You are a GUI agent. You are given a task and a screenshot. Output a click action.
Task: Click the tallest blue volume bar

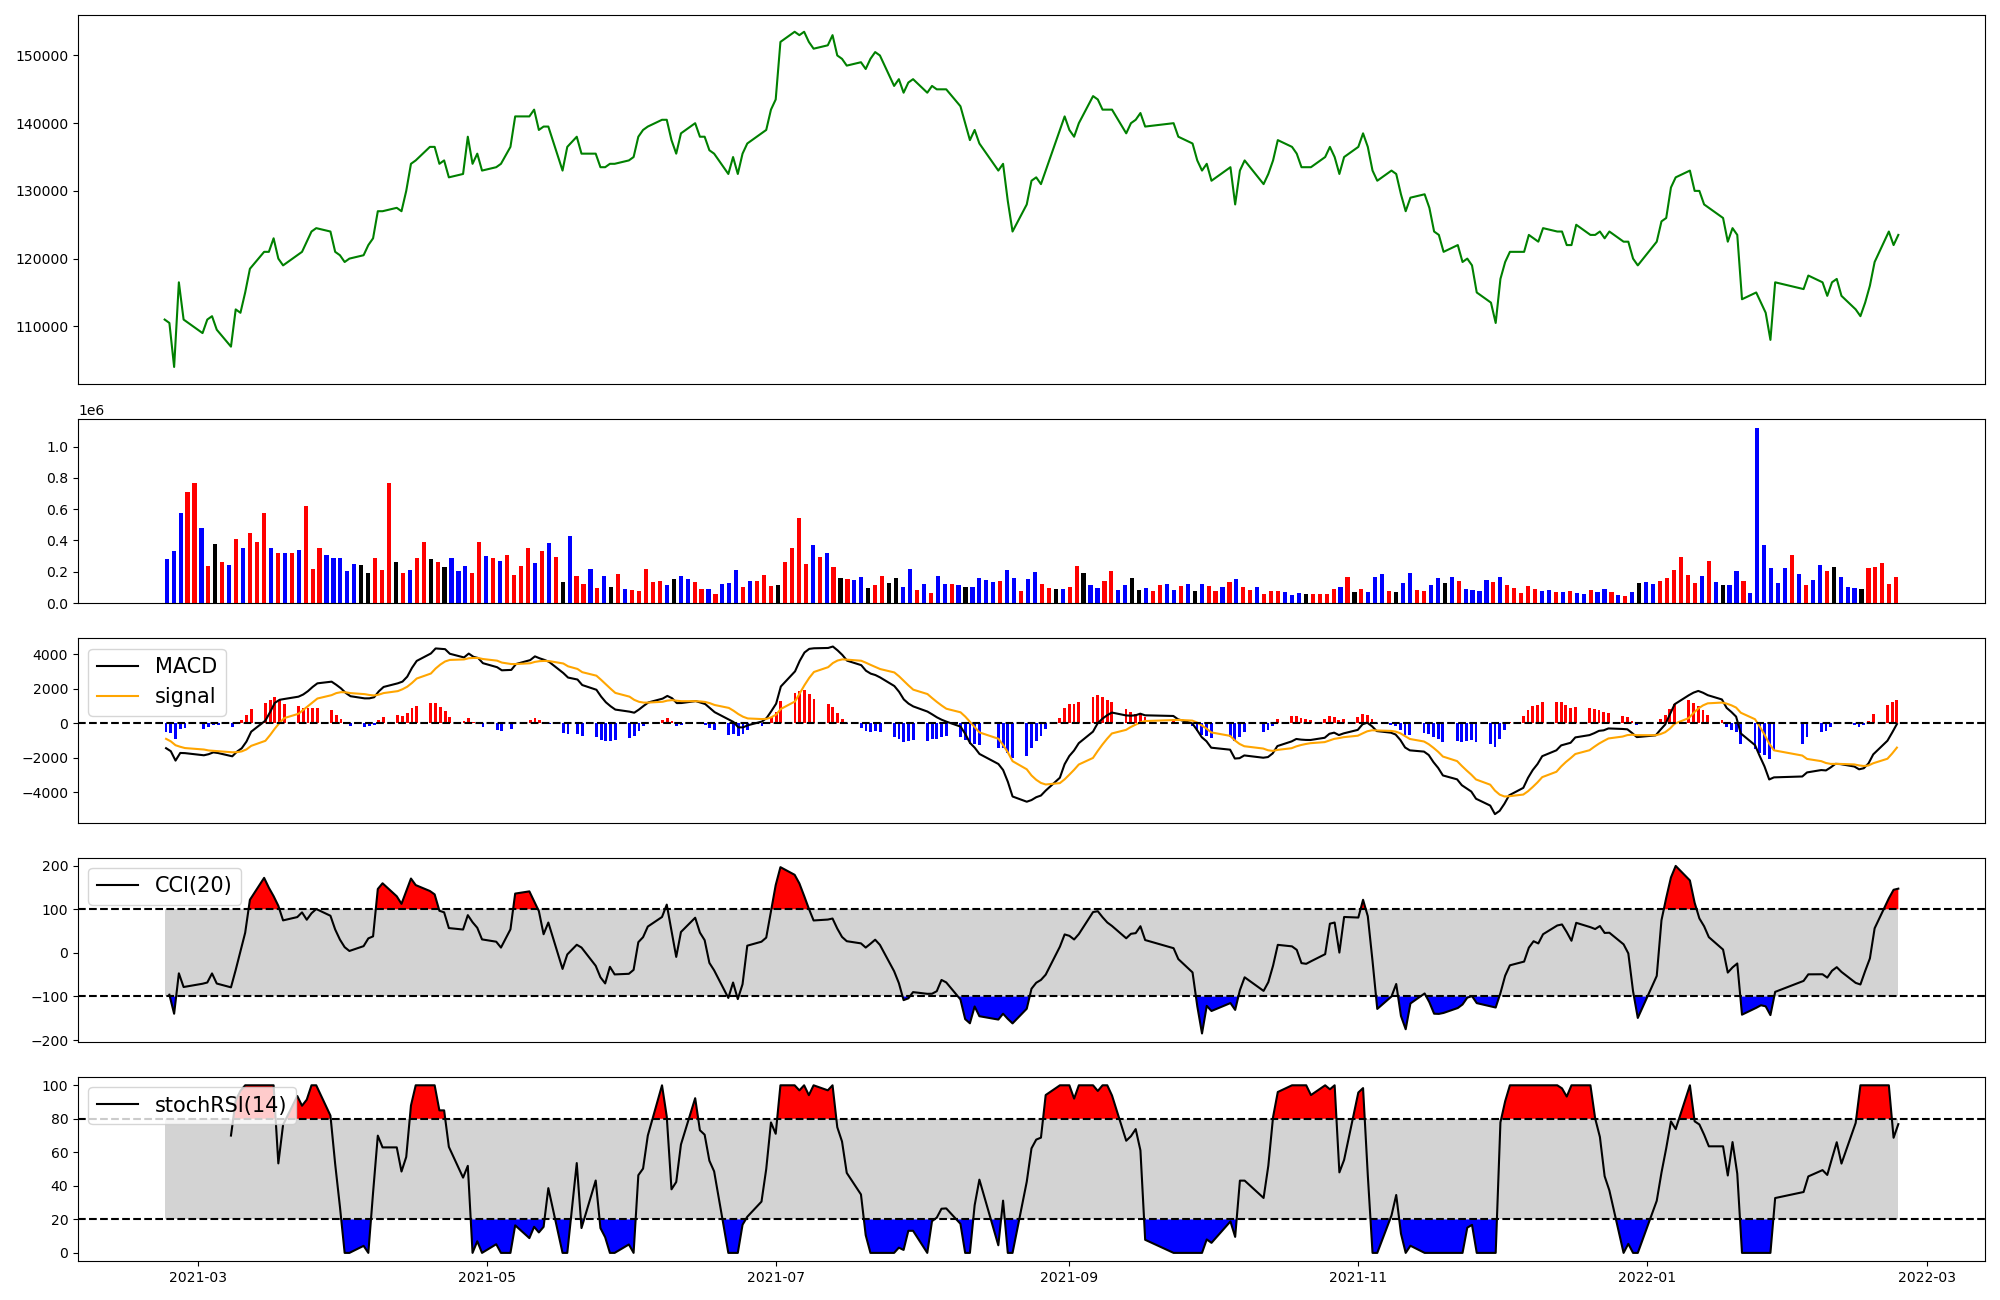pyautogui.click(x=1757, y=515)
